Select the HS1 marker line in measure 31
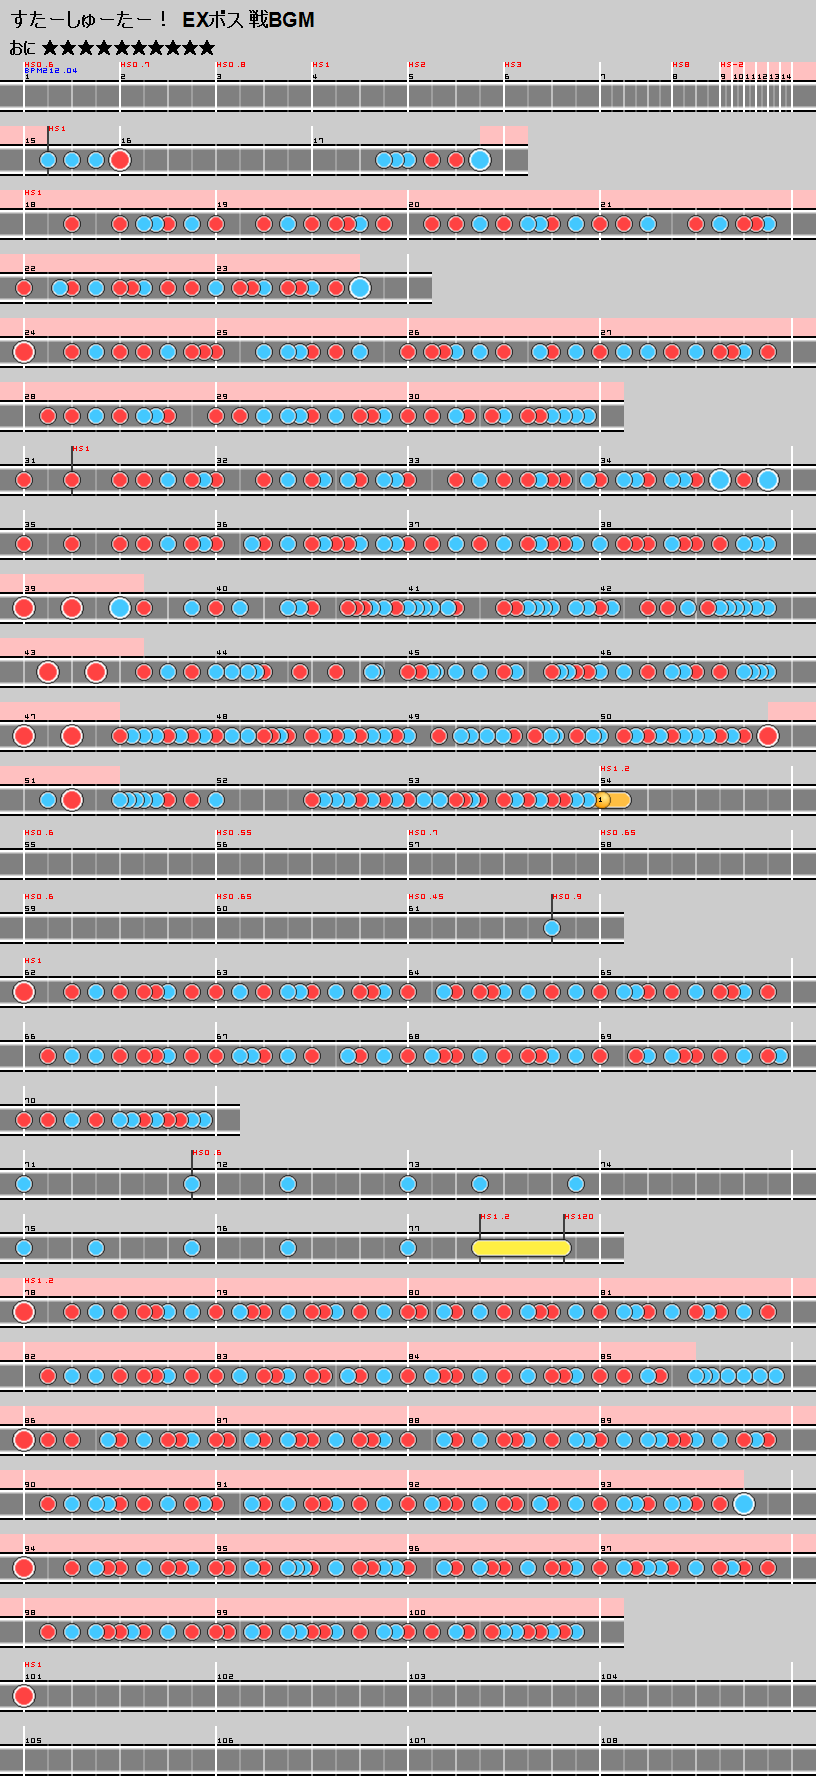This screenshot has width=816, height=1776. point(72,470)
